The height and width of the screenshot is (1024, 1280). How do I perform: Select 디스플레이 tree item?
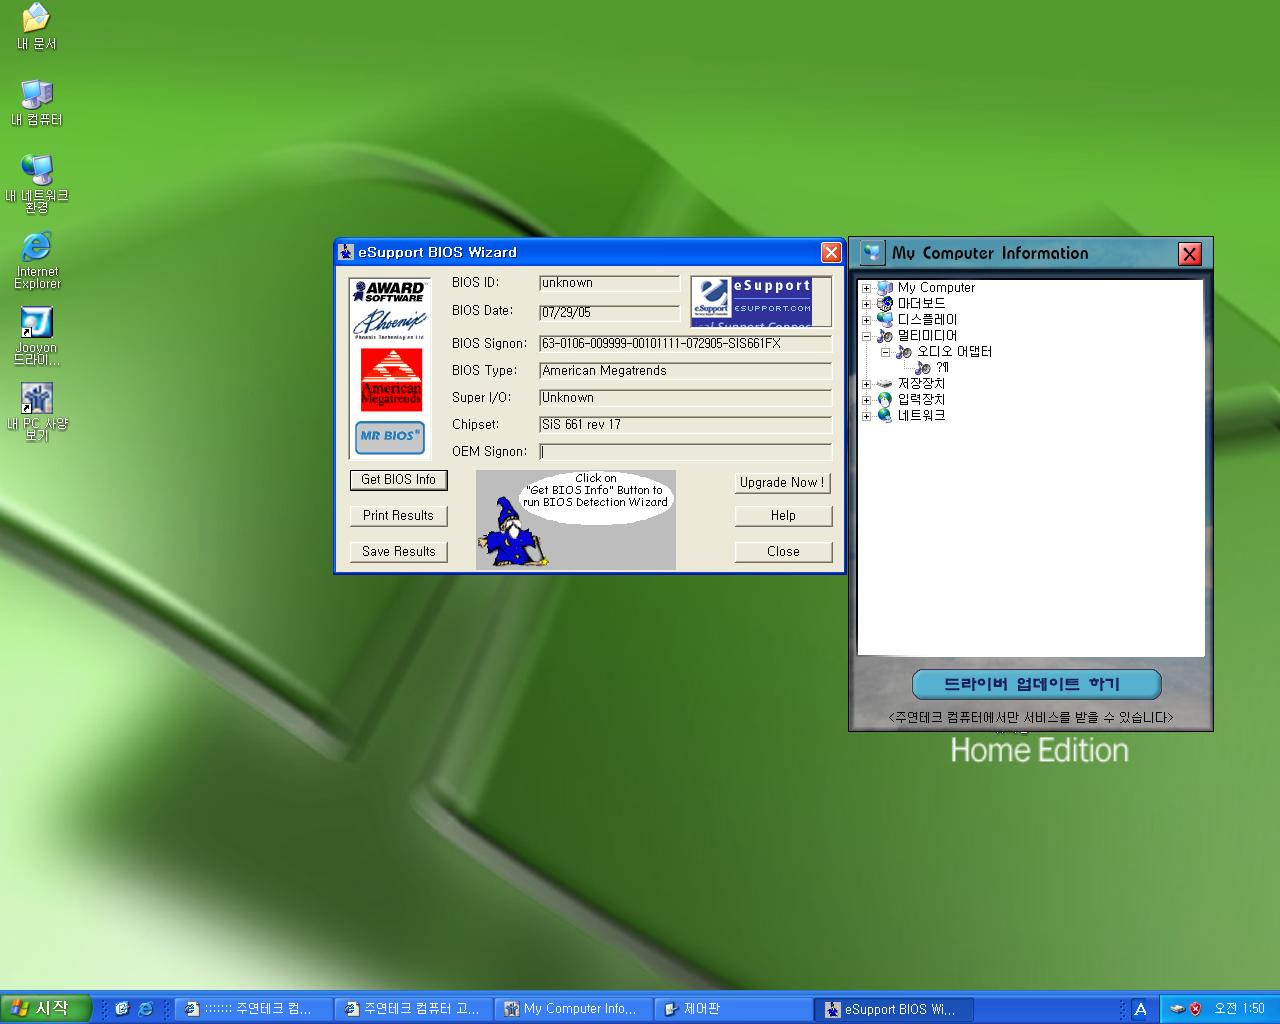point(927,320)
